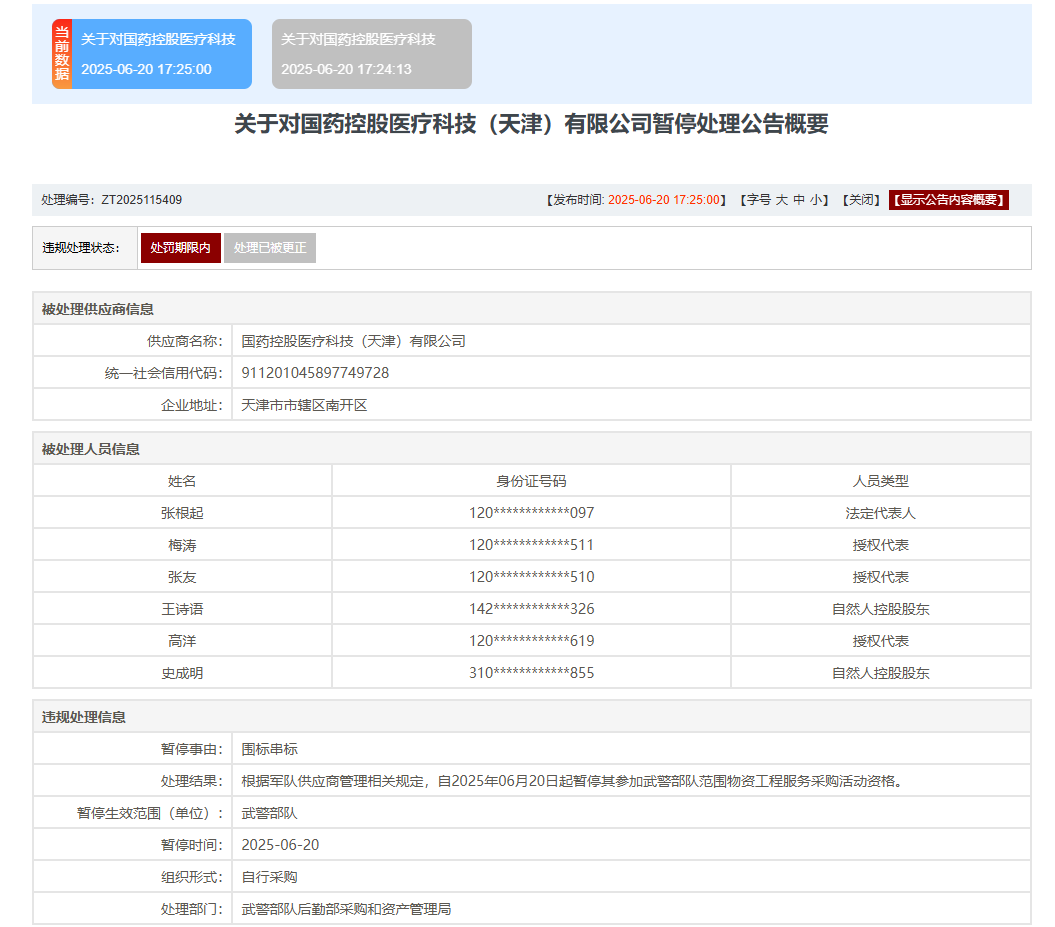Click the 被处理人员信息 section header
Image resolution: width=1055 pixels, height=927 pixels.
[91, 449]
